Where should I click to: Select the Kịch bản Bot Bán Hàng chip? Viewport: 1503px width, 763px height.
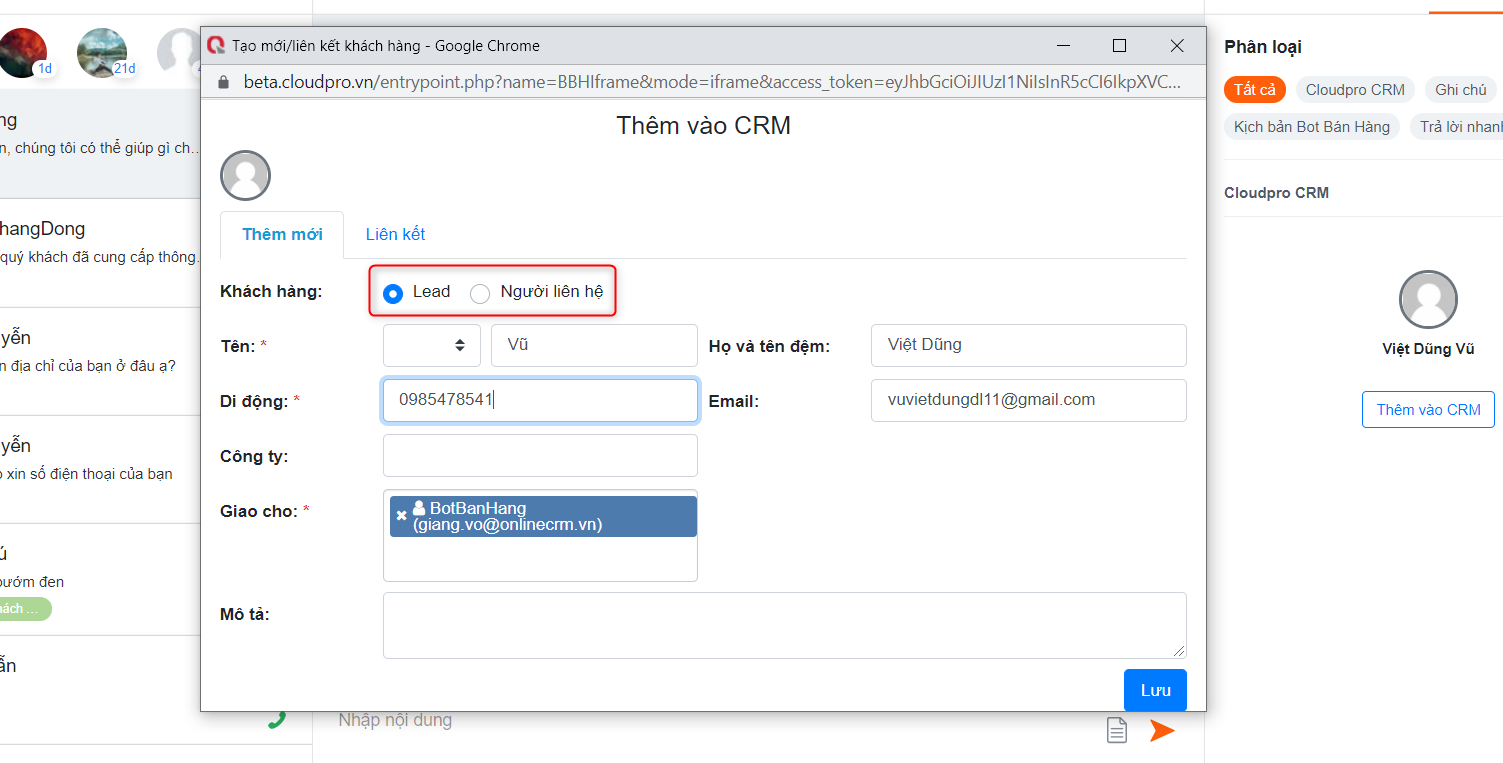pyautogui.click(x=1311, y=127)
